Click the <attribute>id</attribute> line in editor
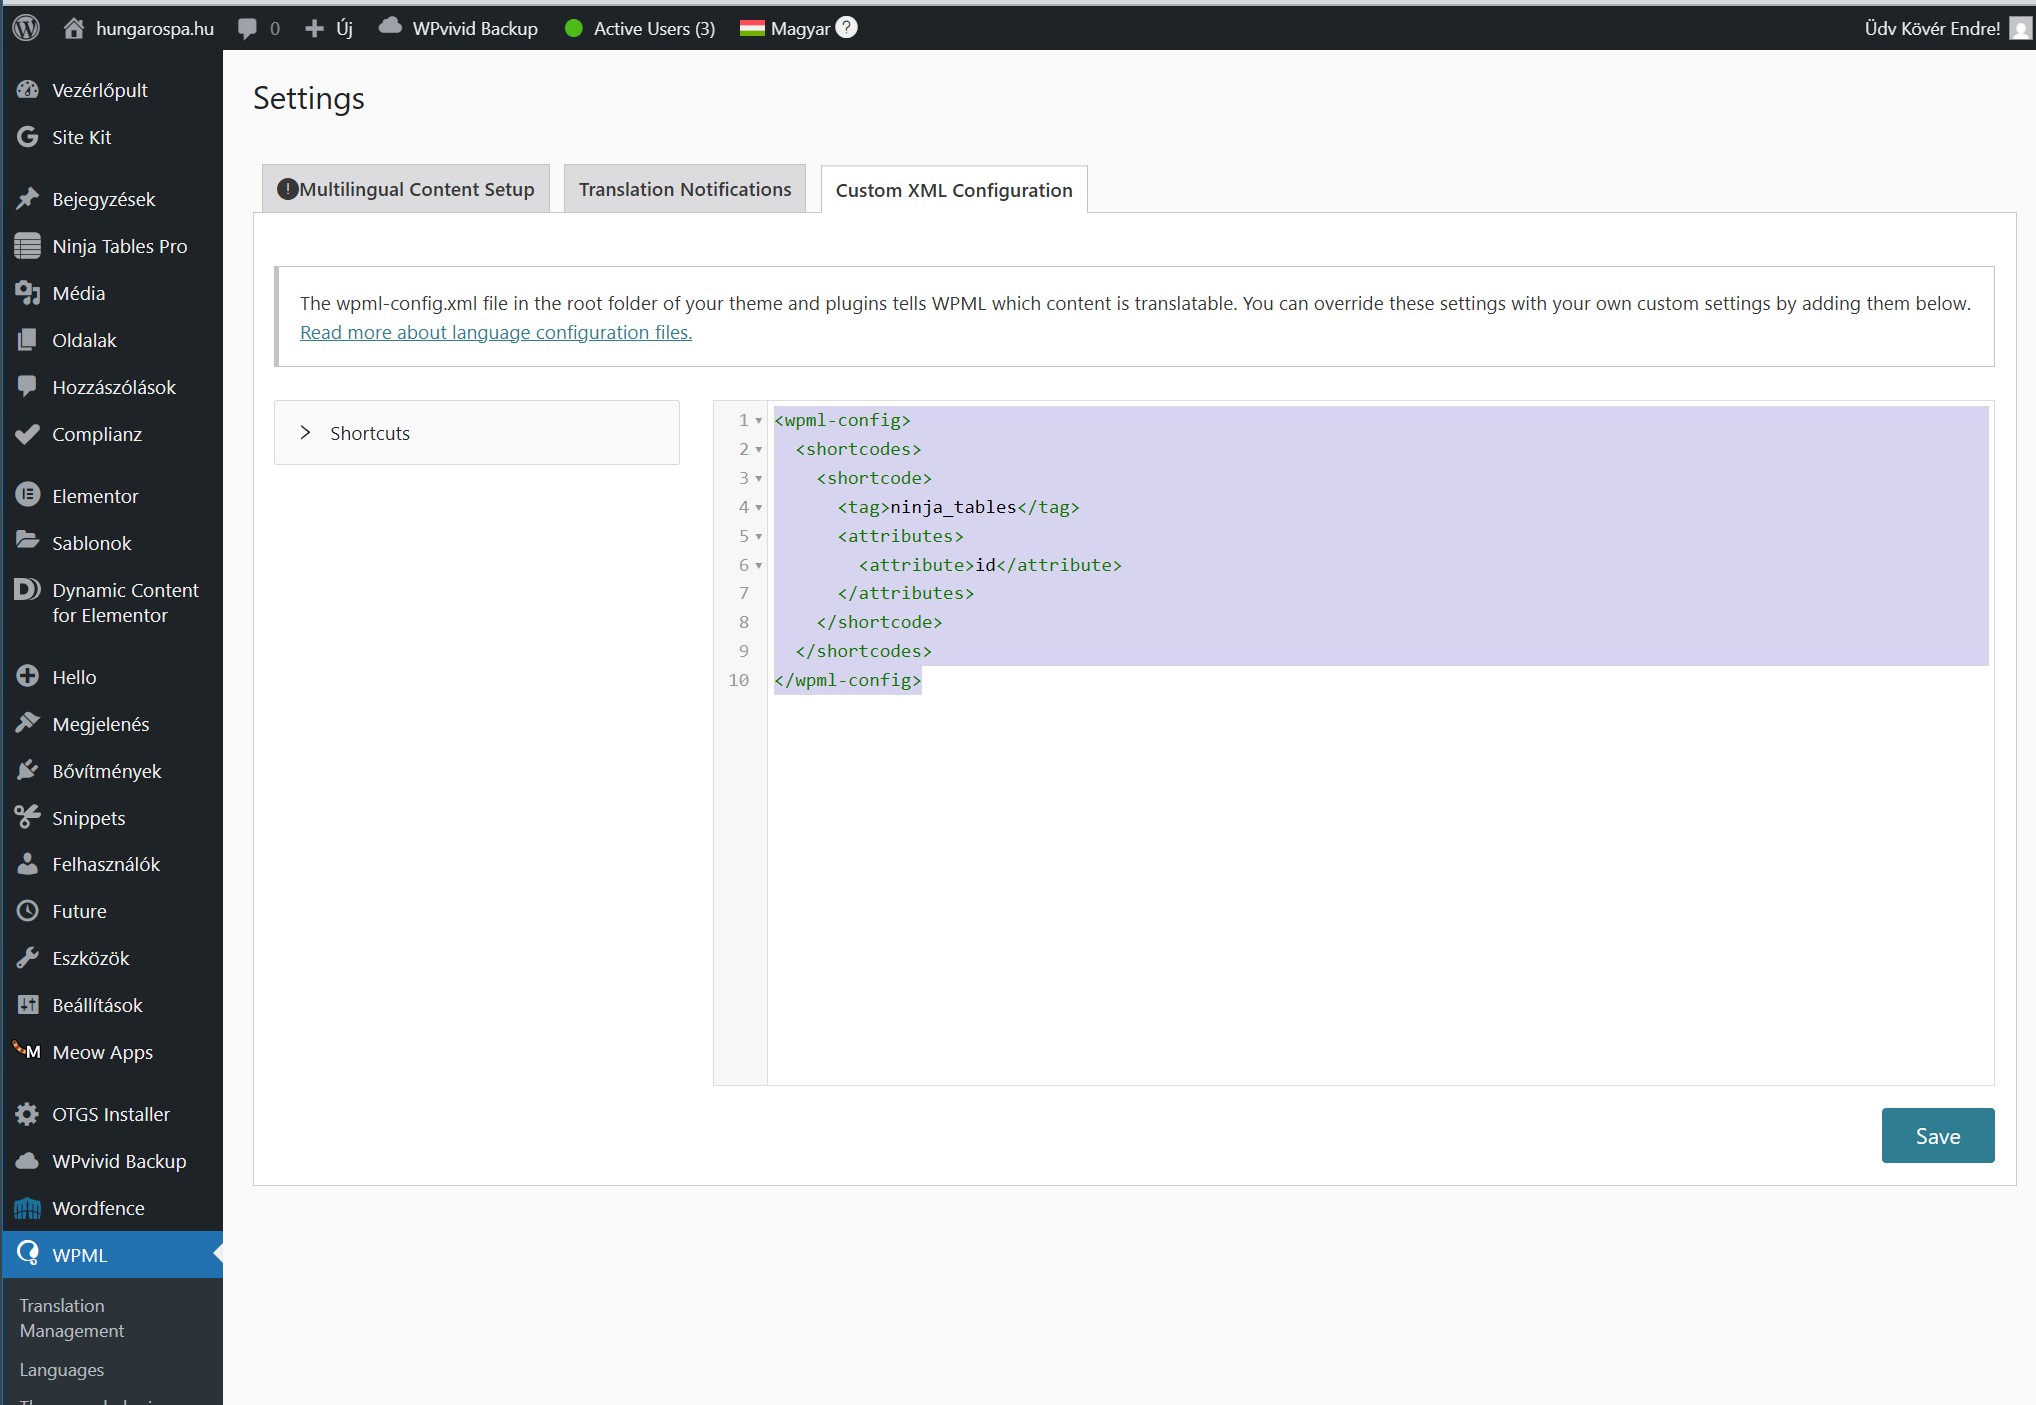This screenshot has width=2036, height=1405. click(x=990, y=565)
